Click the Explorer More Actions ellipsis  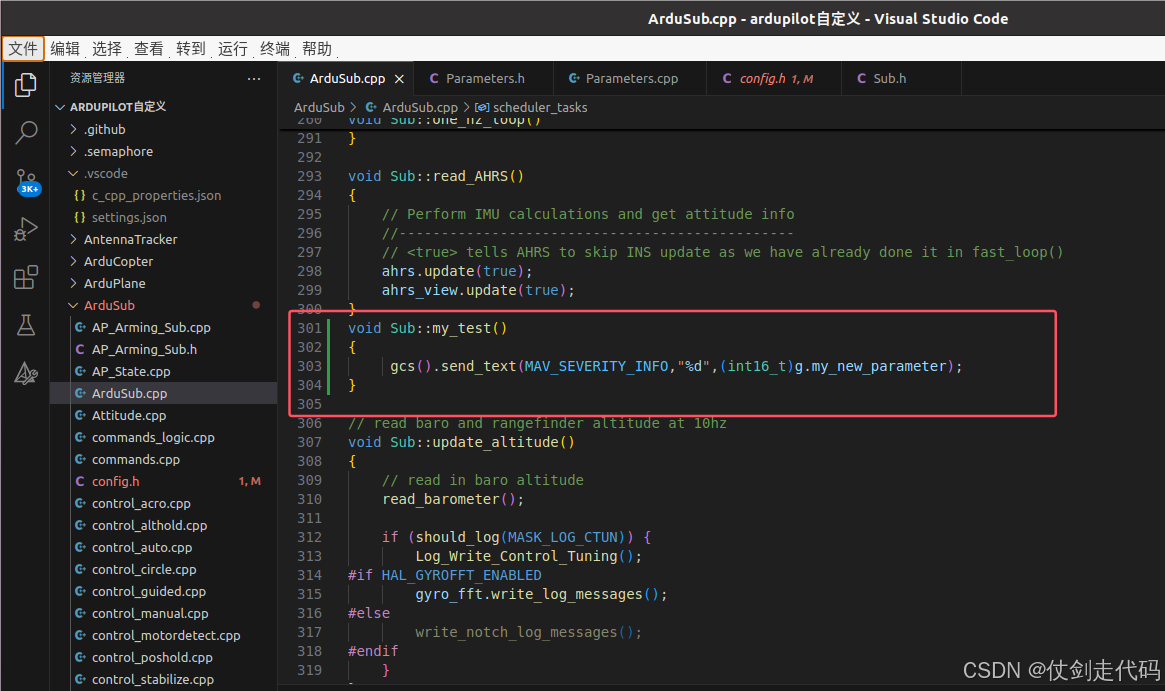click(x=253, y=79)
